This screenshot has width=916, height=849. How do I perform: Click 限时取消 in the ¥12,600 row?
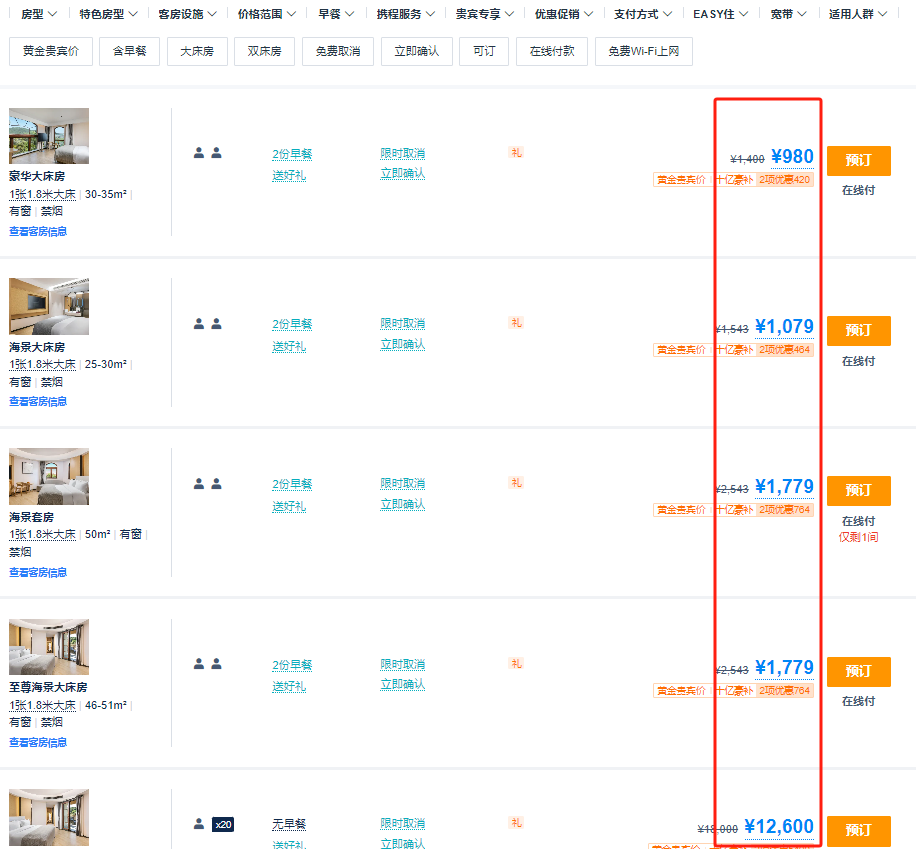(403, 824)
